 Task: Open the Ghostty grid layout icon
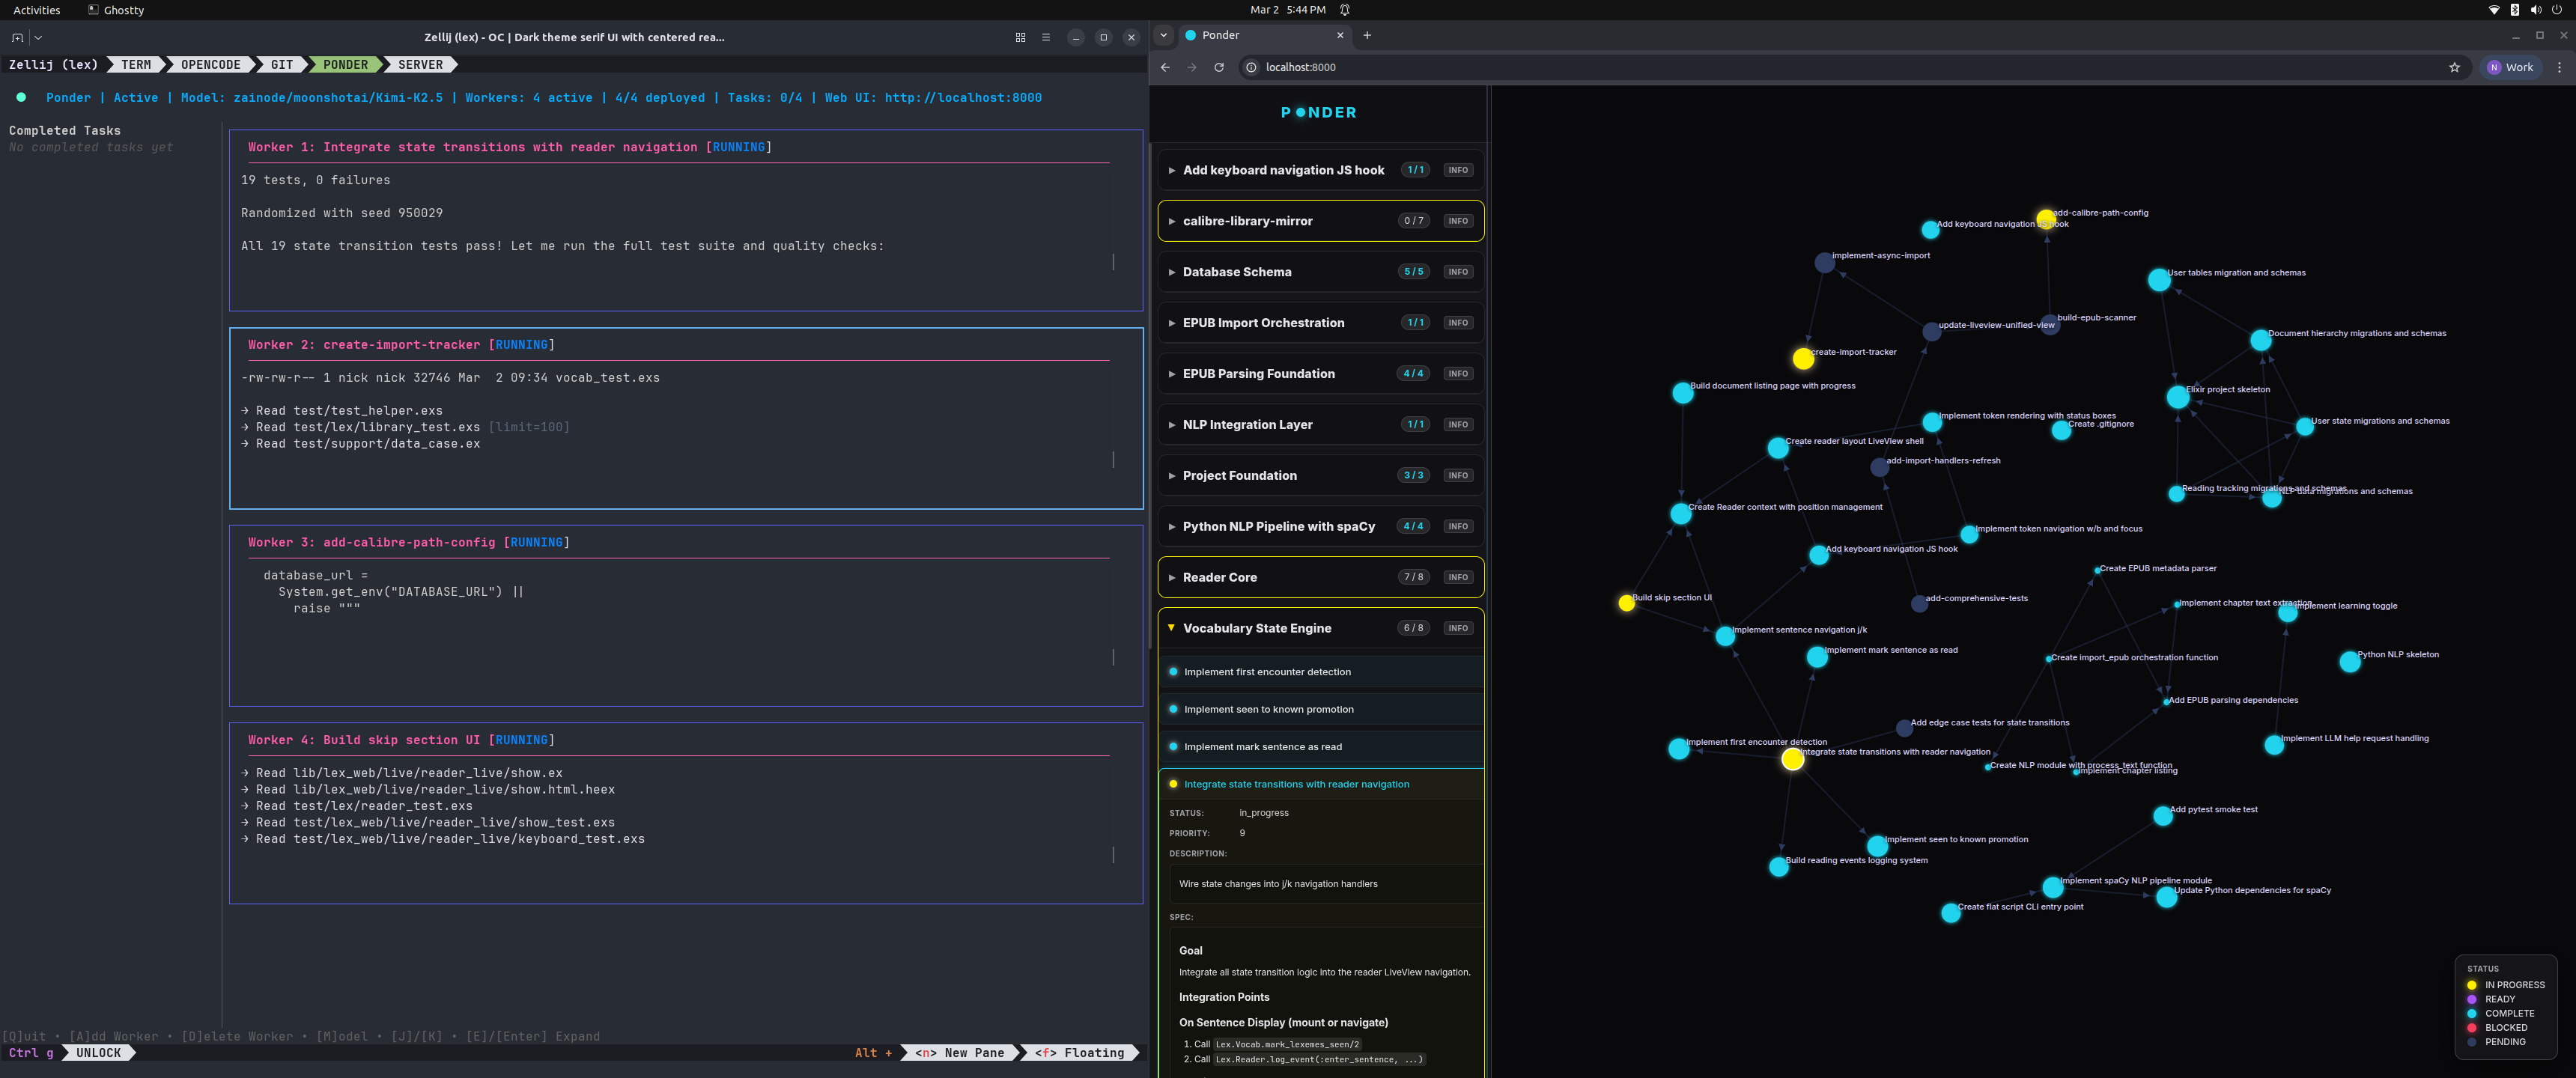(1020, 37)
